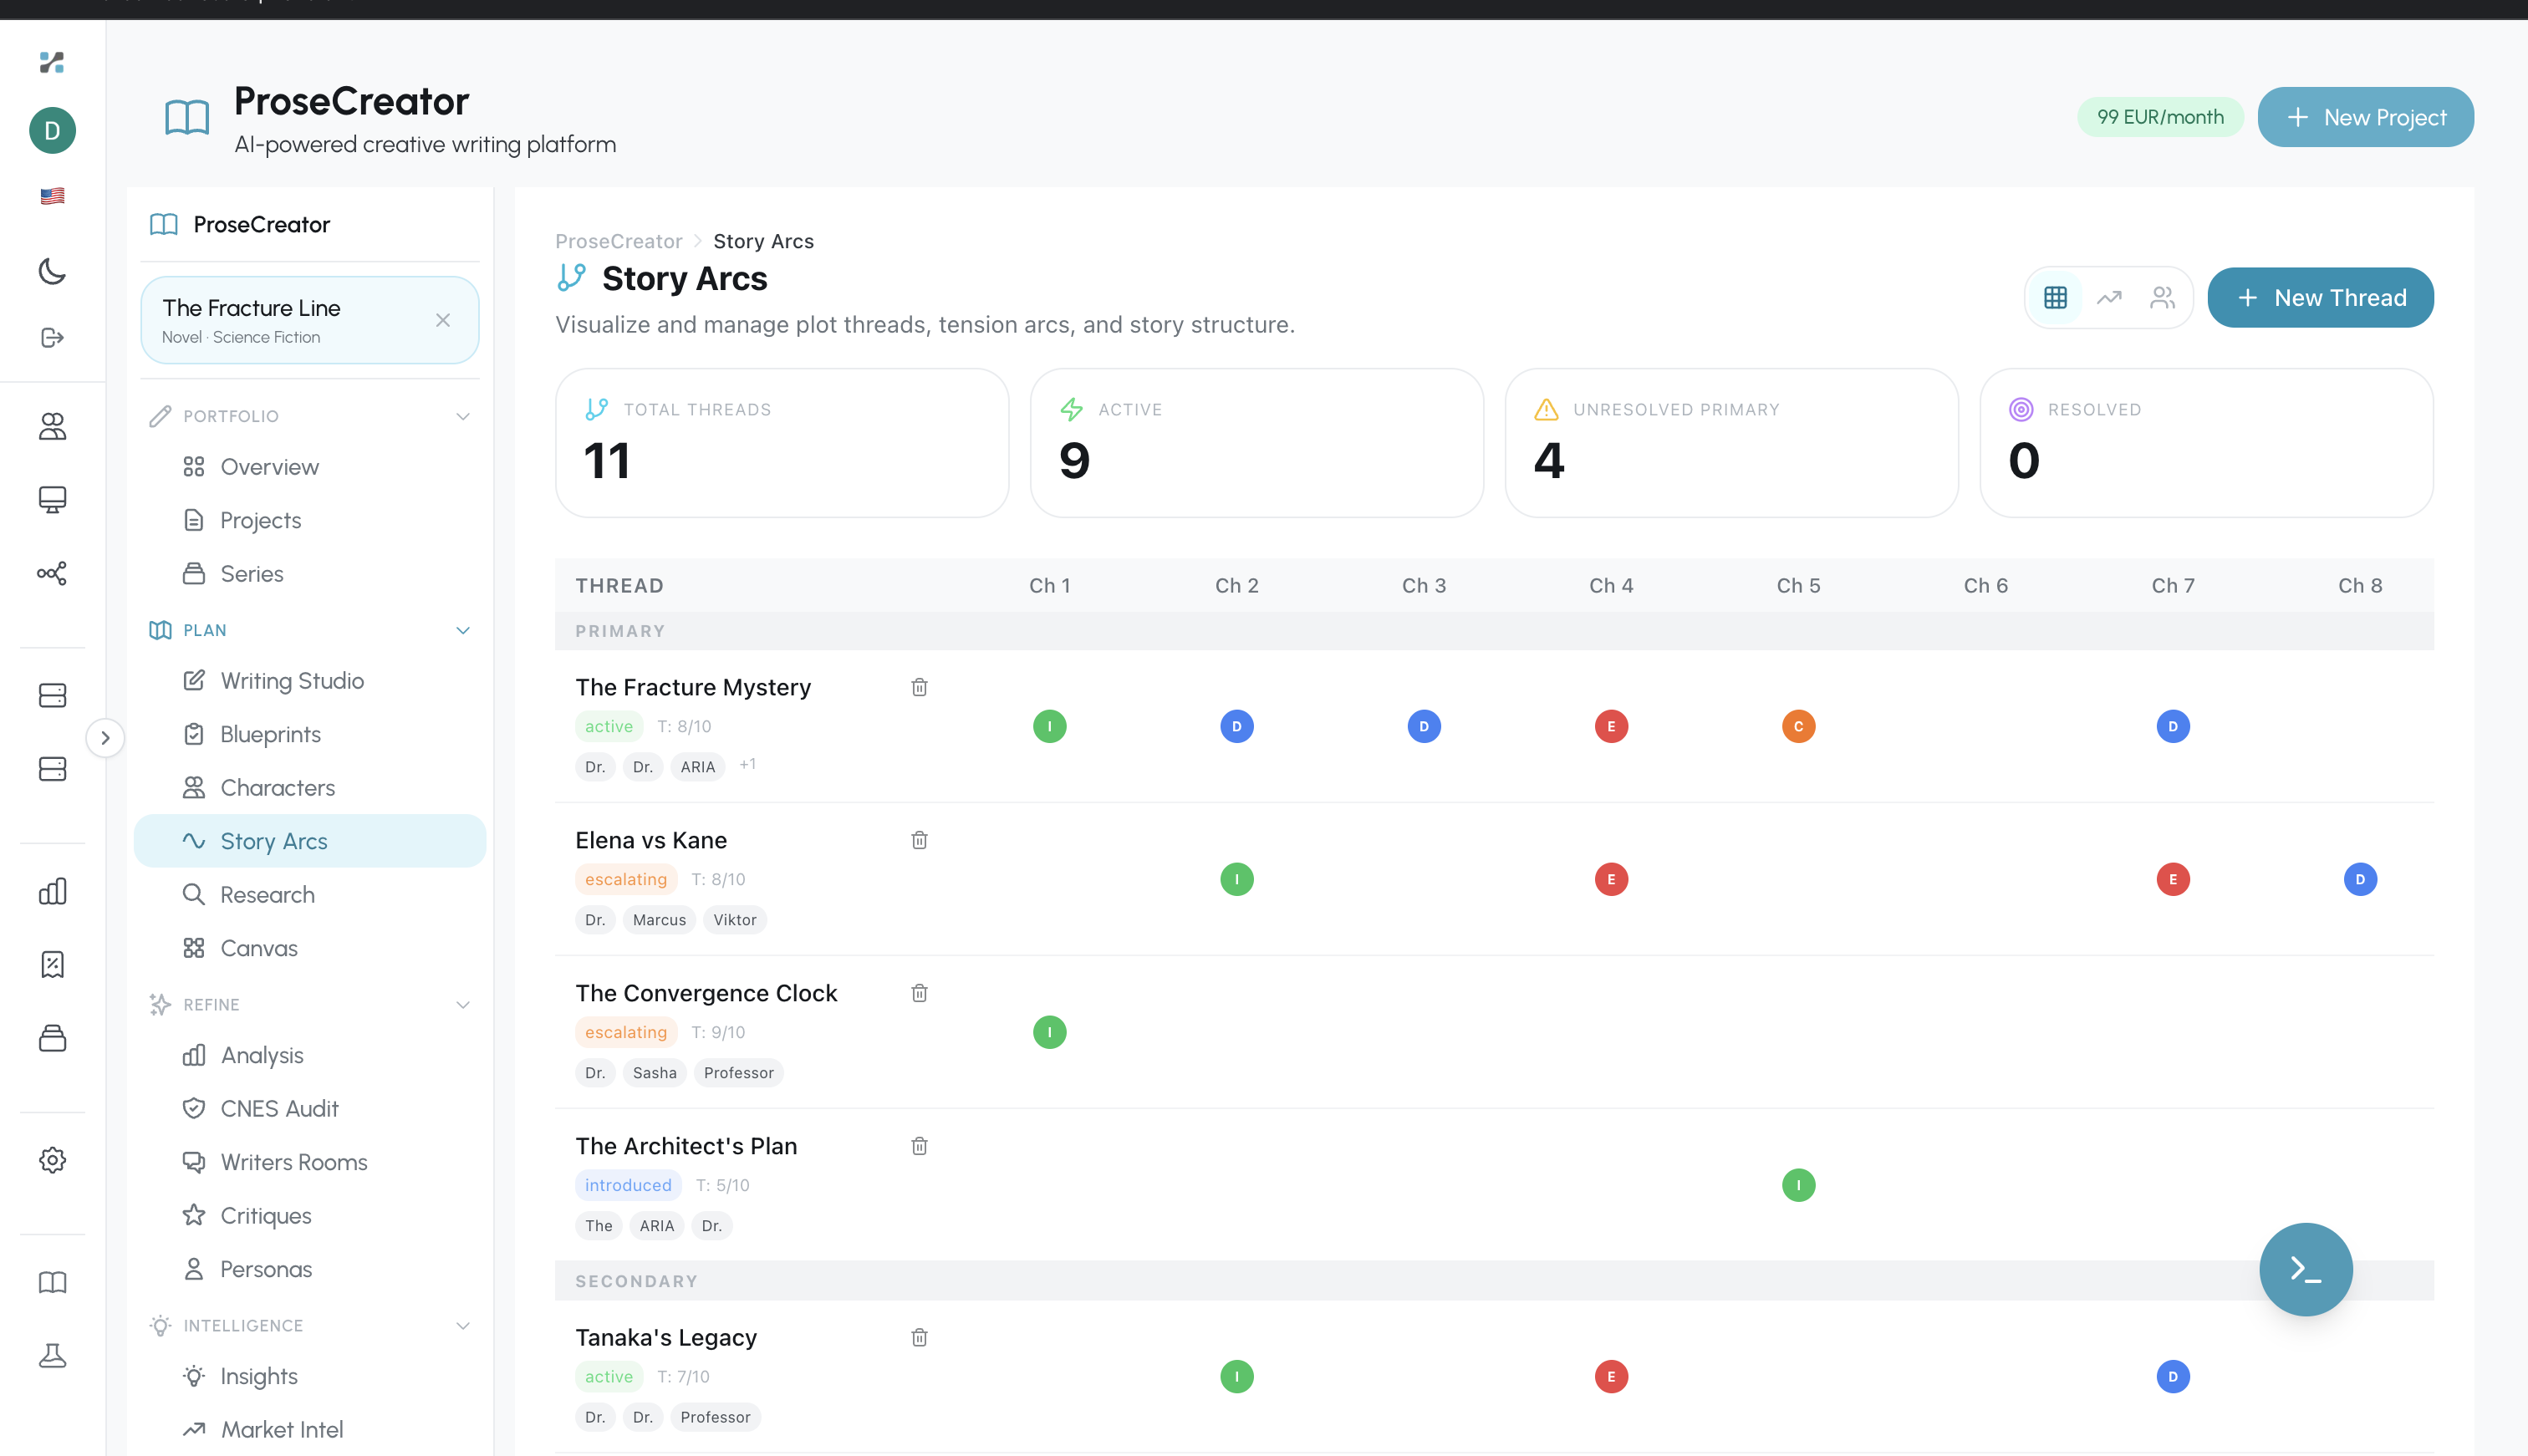
Task: Collapse the PORTFOLIO section
Action: tap(462, 415)
